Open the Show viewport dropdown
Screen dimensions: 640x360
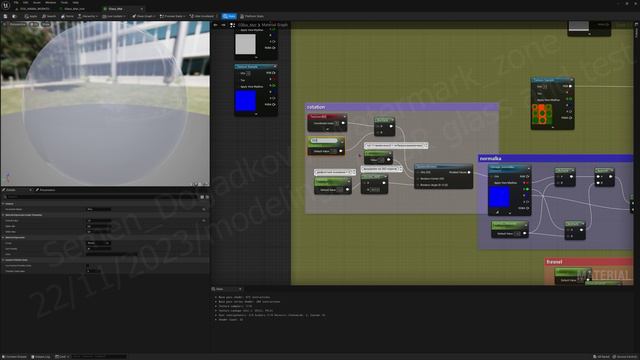pyautogui.click(x=46, y=24)
